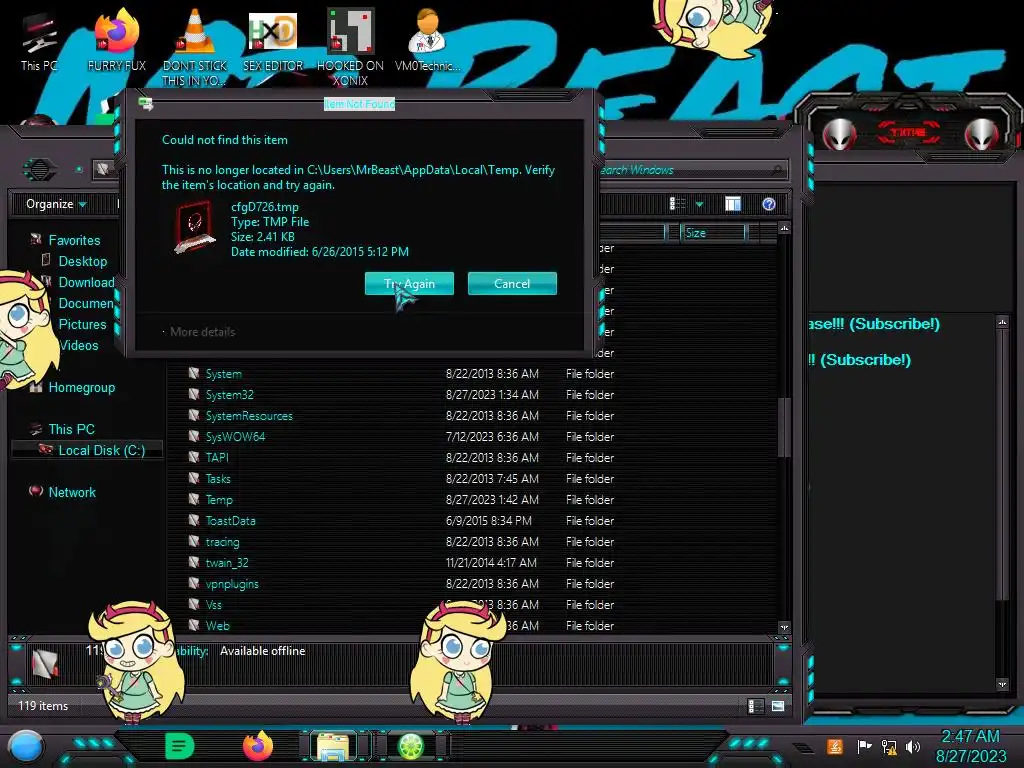Click the folder icon beside System32
Viewport: 1024px width, 768px height.
click(194, 394)
